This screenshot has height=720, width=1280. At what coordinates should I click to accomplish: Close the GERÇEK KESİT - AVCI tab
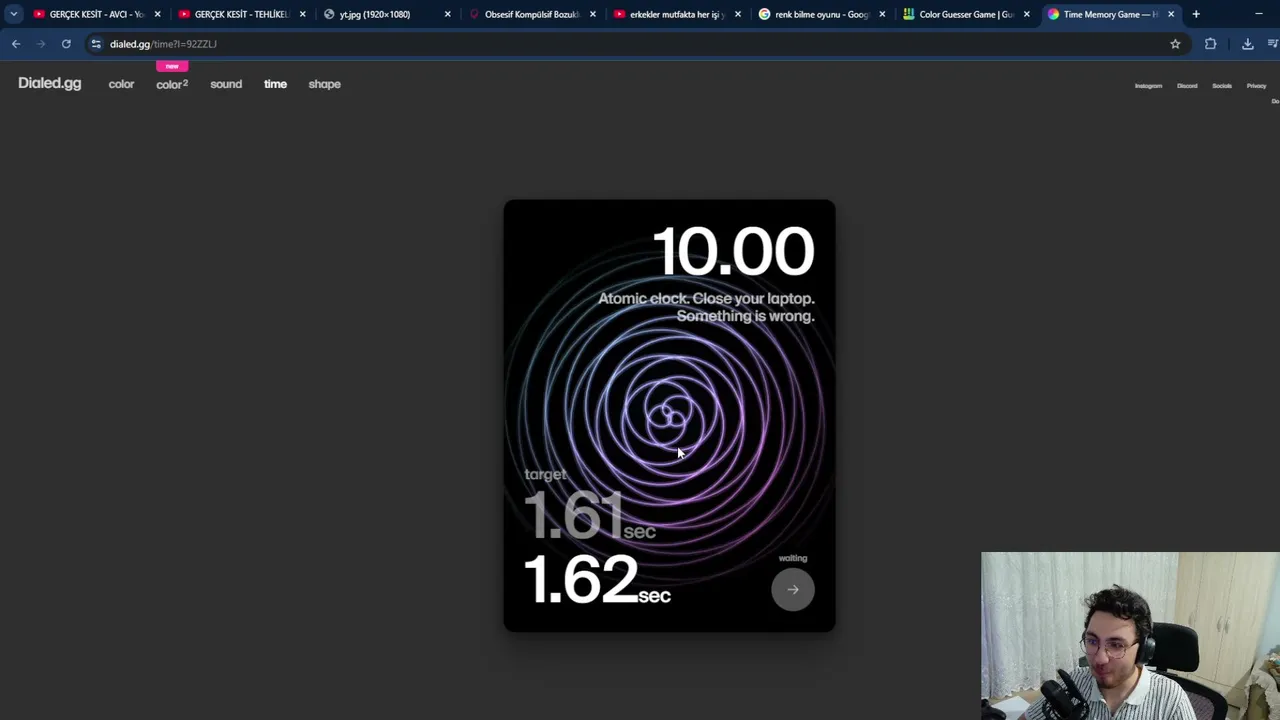pyautogui.click(x=157, y=14)
